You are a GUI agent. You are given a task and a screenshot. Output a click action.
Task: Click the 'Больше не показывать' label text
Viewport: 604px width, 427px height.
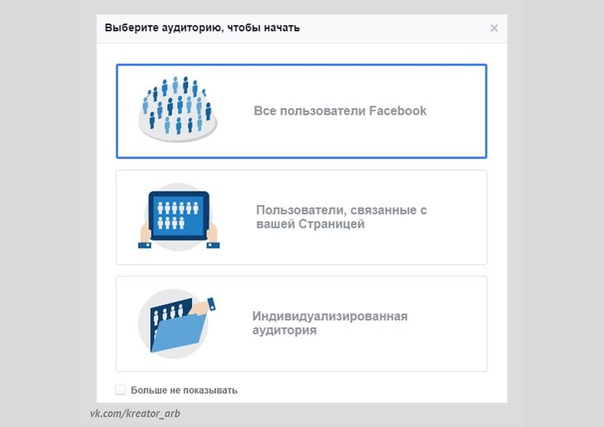[x=184, y=390]
